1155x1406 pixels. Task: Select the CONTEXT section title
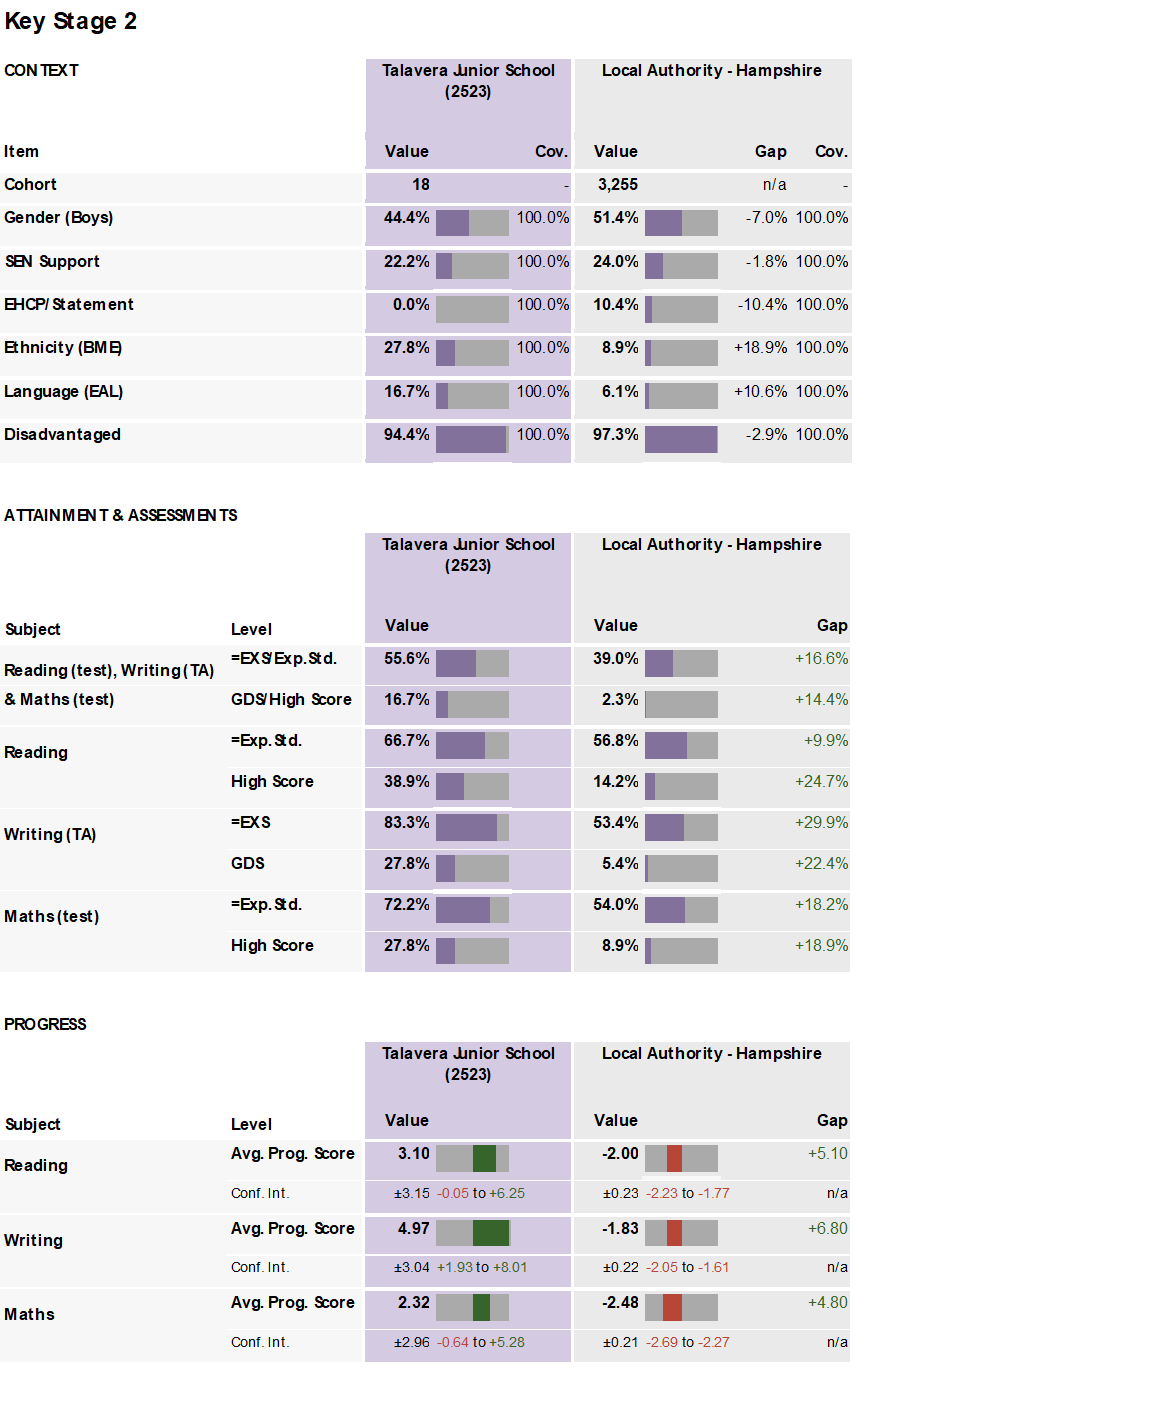[x=41, y=70]
